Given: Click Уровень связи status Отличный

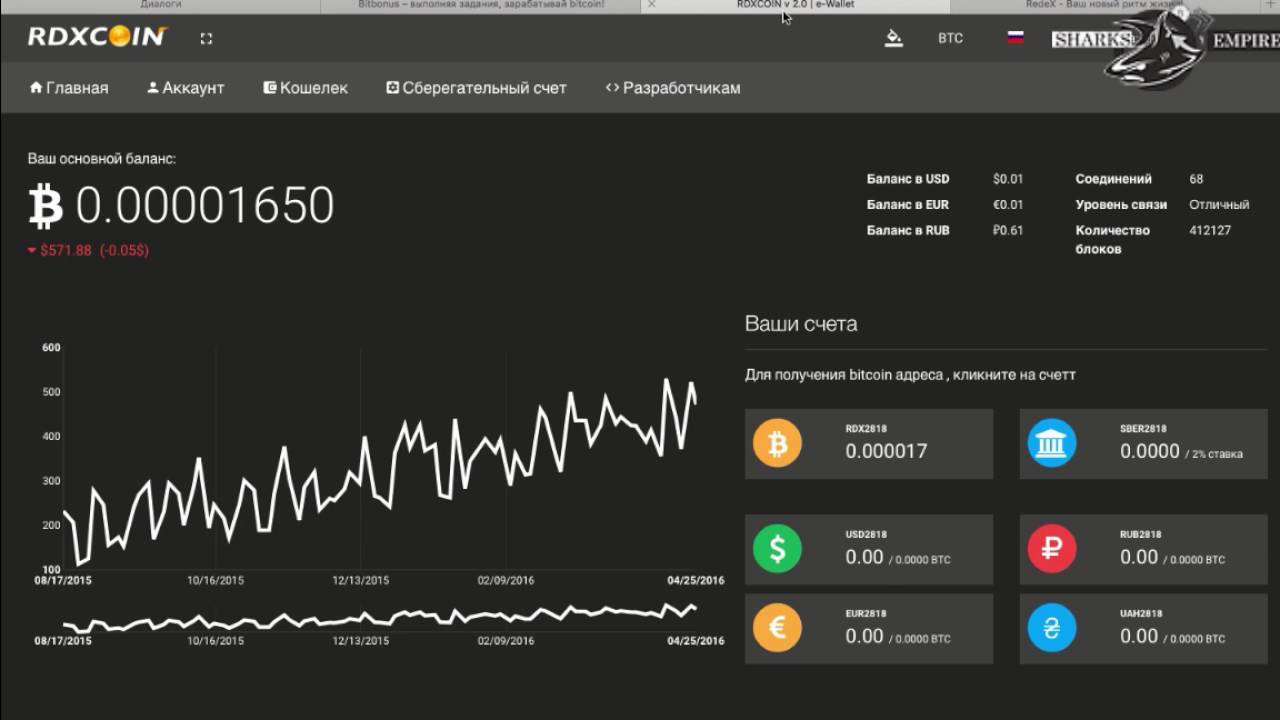Looking at the screenshot, I should (1219, 205).
